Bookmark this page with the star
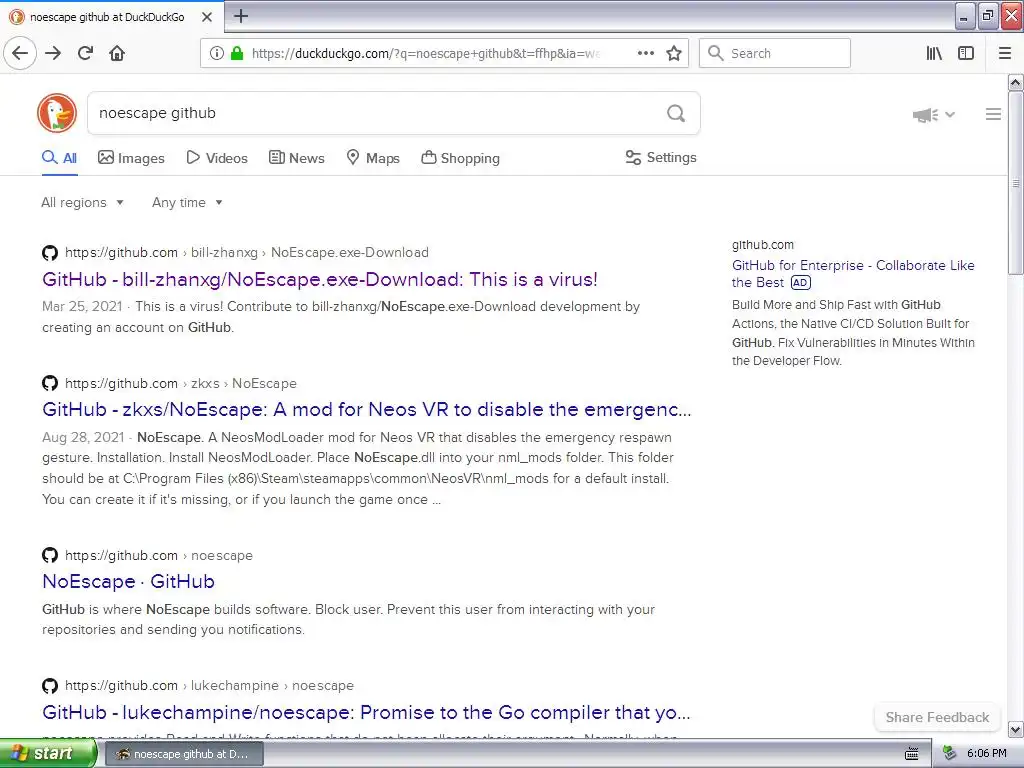The height and width of the screenshot is (768, 1024). [x=674, y=53]
